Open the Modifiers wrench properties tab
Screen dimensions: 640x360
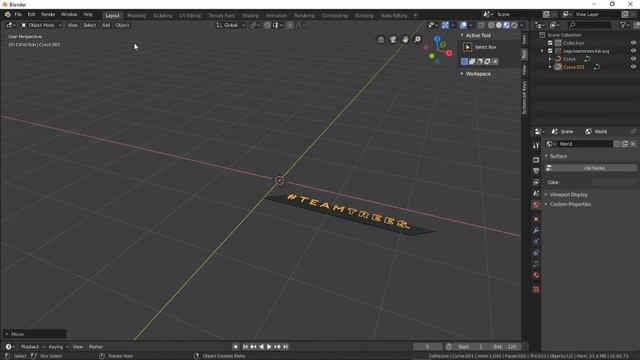coord(536,231)
